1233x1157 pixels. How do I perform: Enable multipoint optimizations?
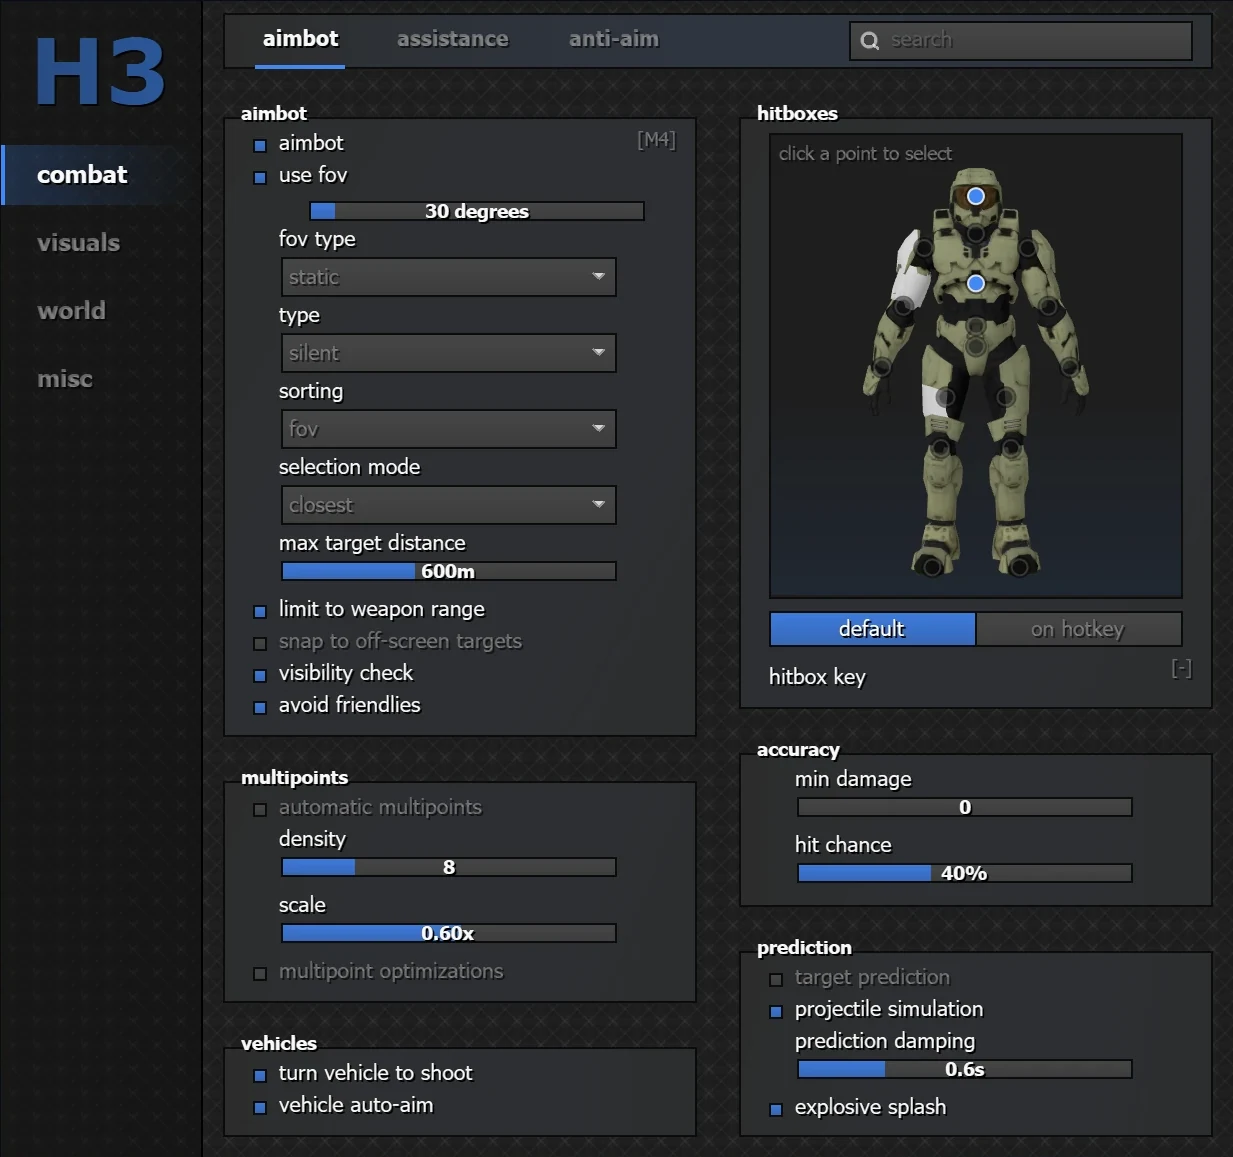[260, 974]
